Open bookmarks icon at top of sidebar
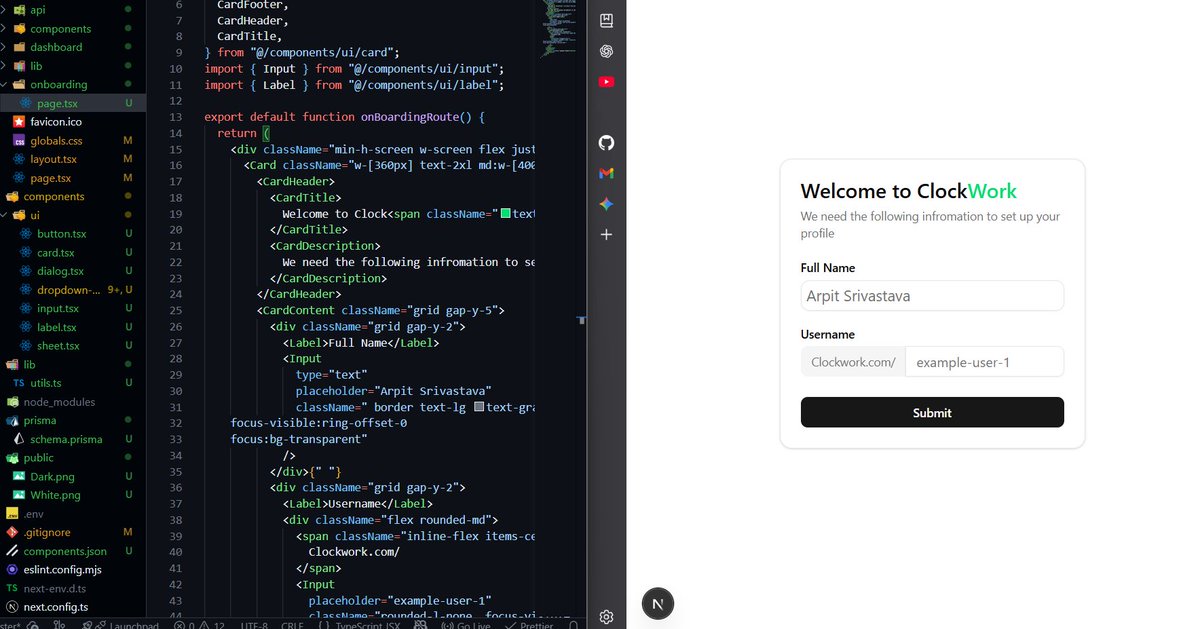The width and height of the screenshot is (1200, 629). point(606,18)
